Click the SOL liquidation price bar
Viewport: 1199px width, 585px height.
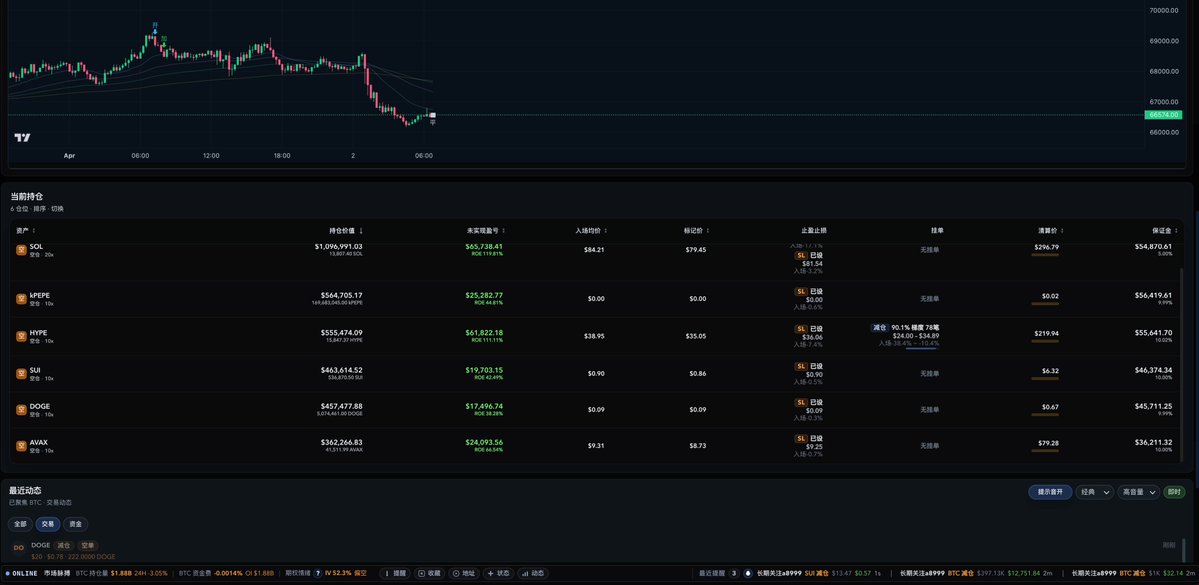pos(1045,255)
